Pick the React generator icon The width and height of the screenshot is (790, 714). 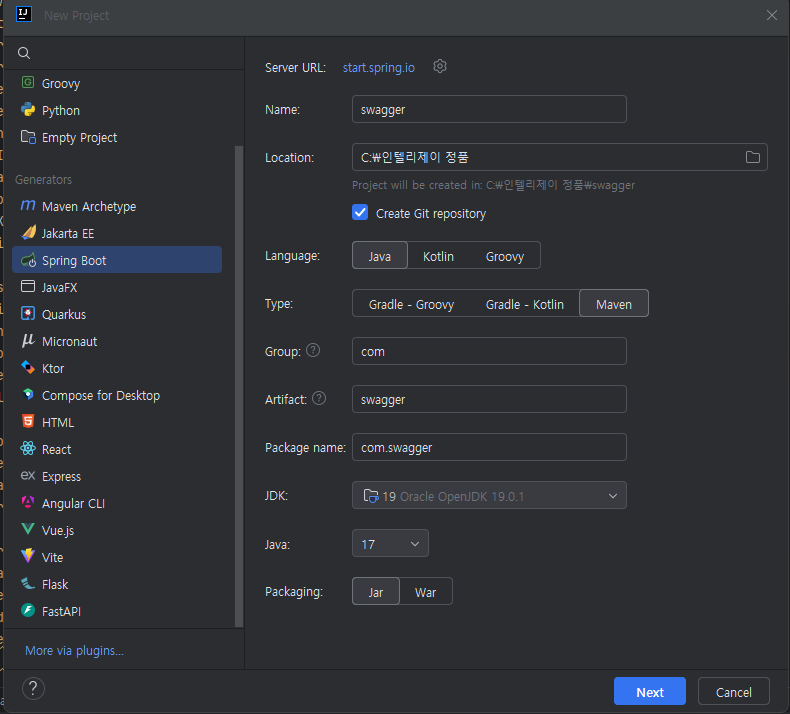28,448
